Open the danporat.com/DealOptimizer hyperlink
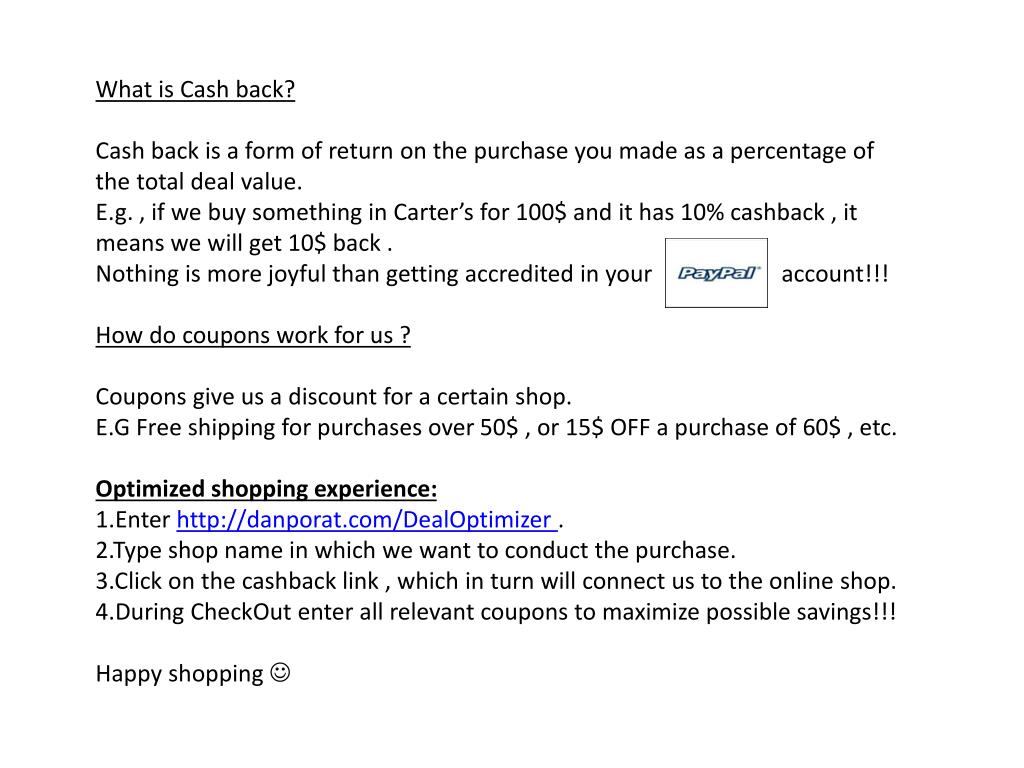This screenshot has height=768, width=1024. (366, 520)
